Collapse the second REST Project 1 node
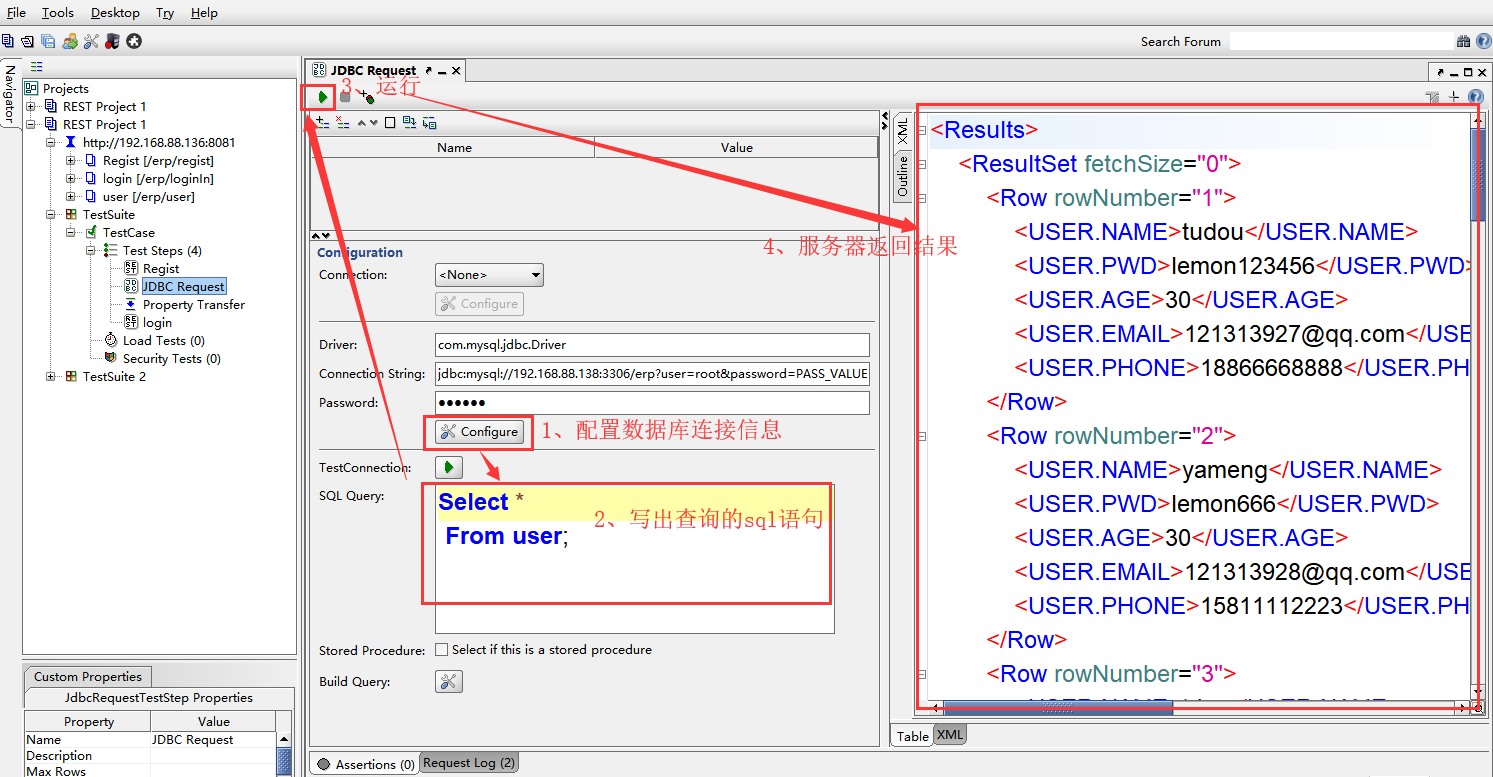The height and width of the screenshot is (777, 1493). tap(31, 125)
